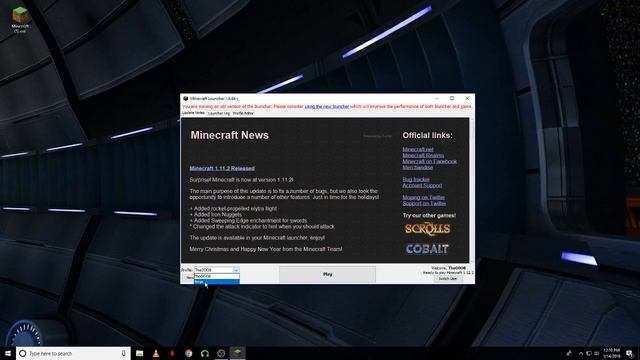The image size is (640, 360).
Task: Show hidden system tray icons chevron
Action: (x=581, y=353)
